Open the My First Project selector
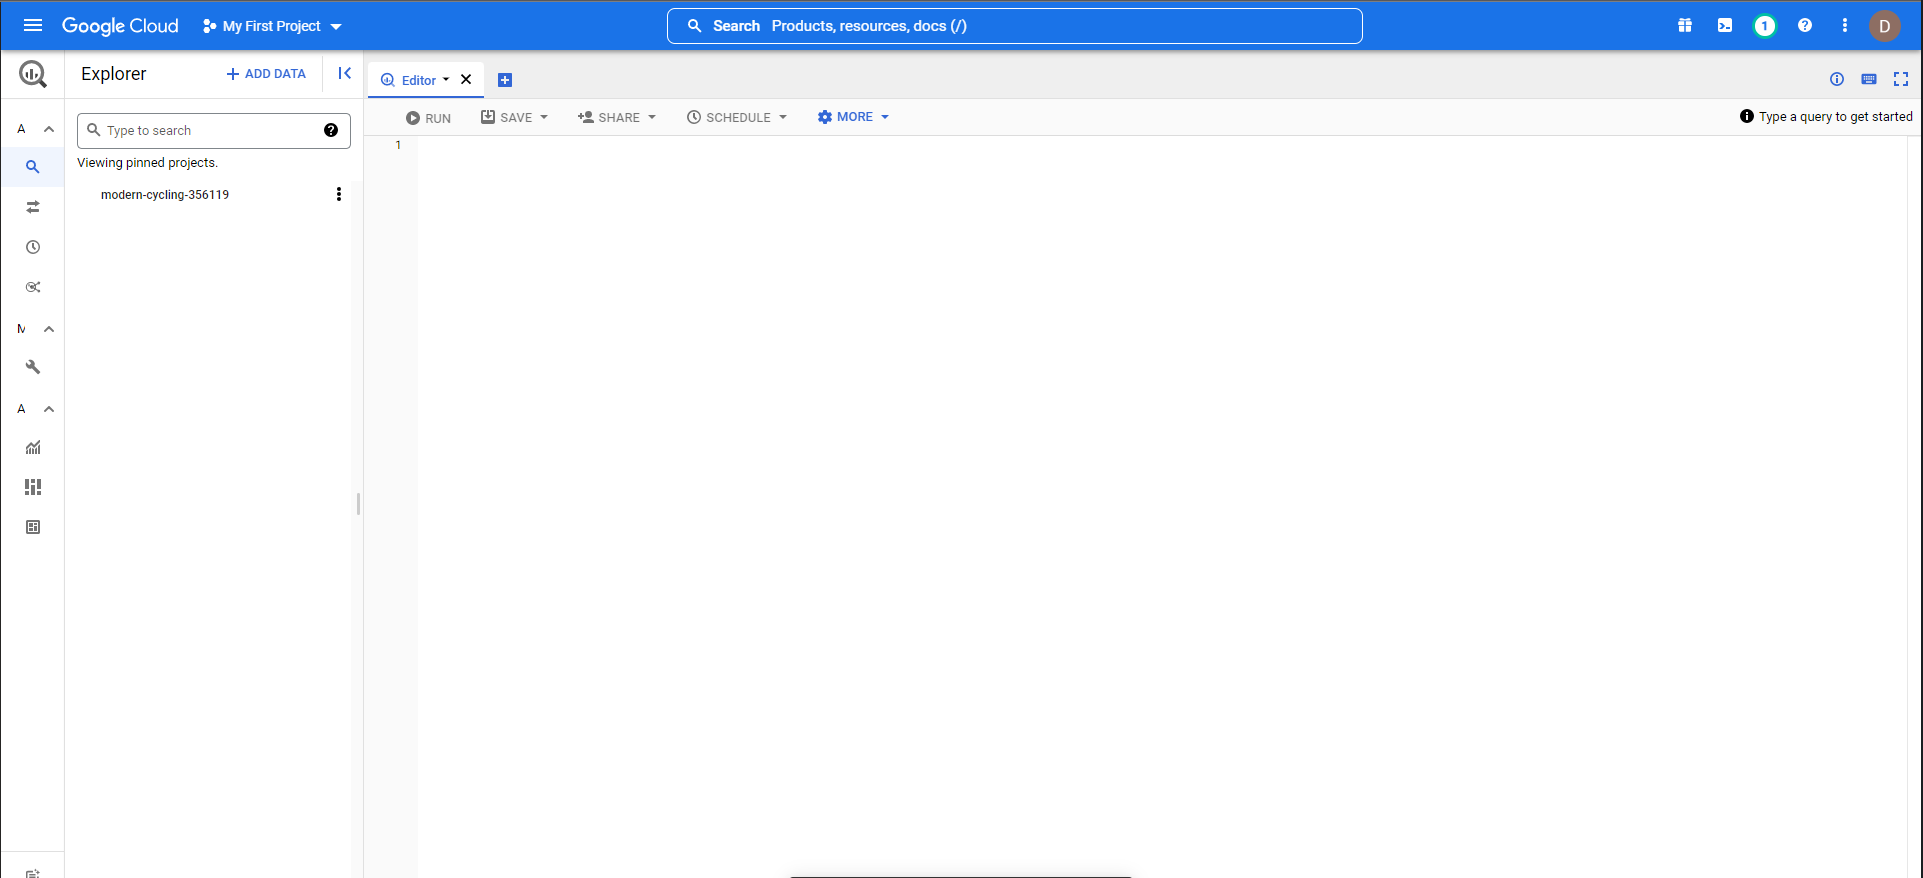The image size is (1923, 878). click(x=272, y=26)
